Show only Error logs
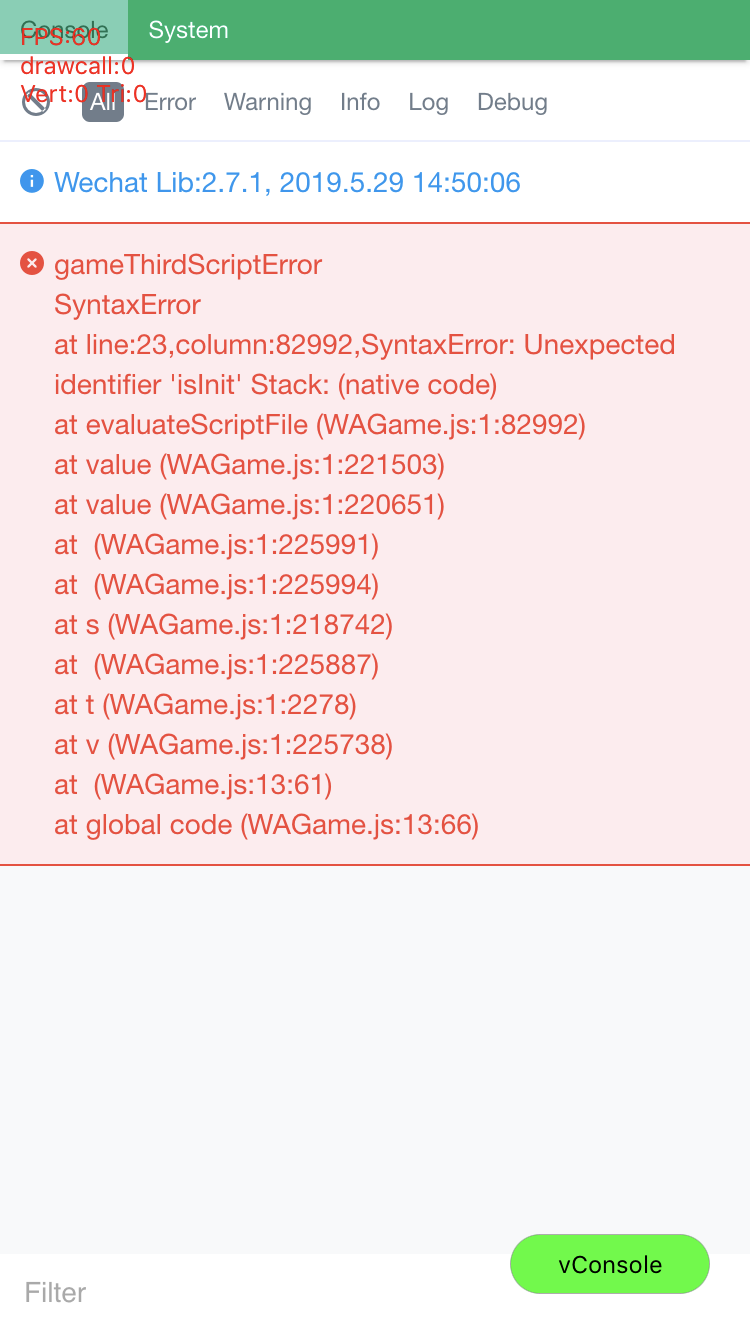This screenshot has width=750, height=1334. point(170,102)
